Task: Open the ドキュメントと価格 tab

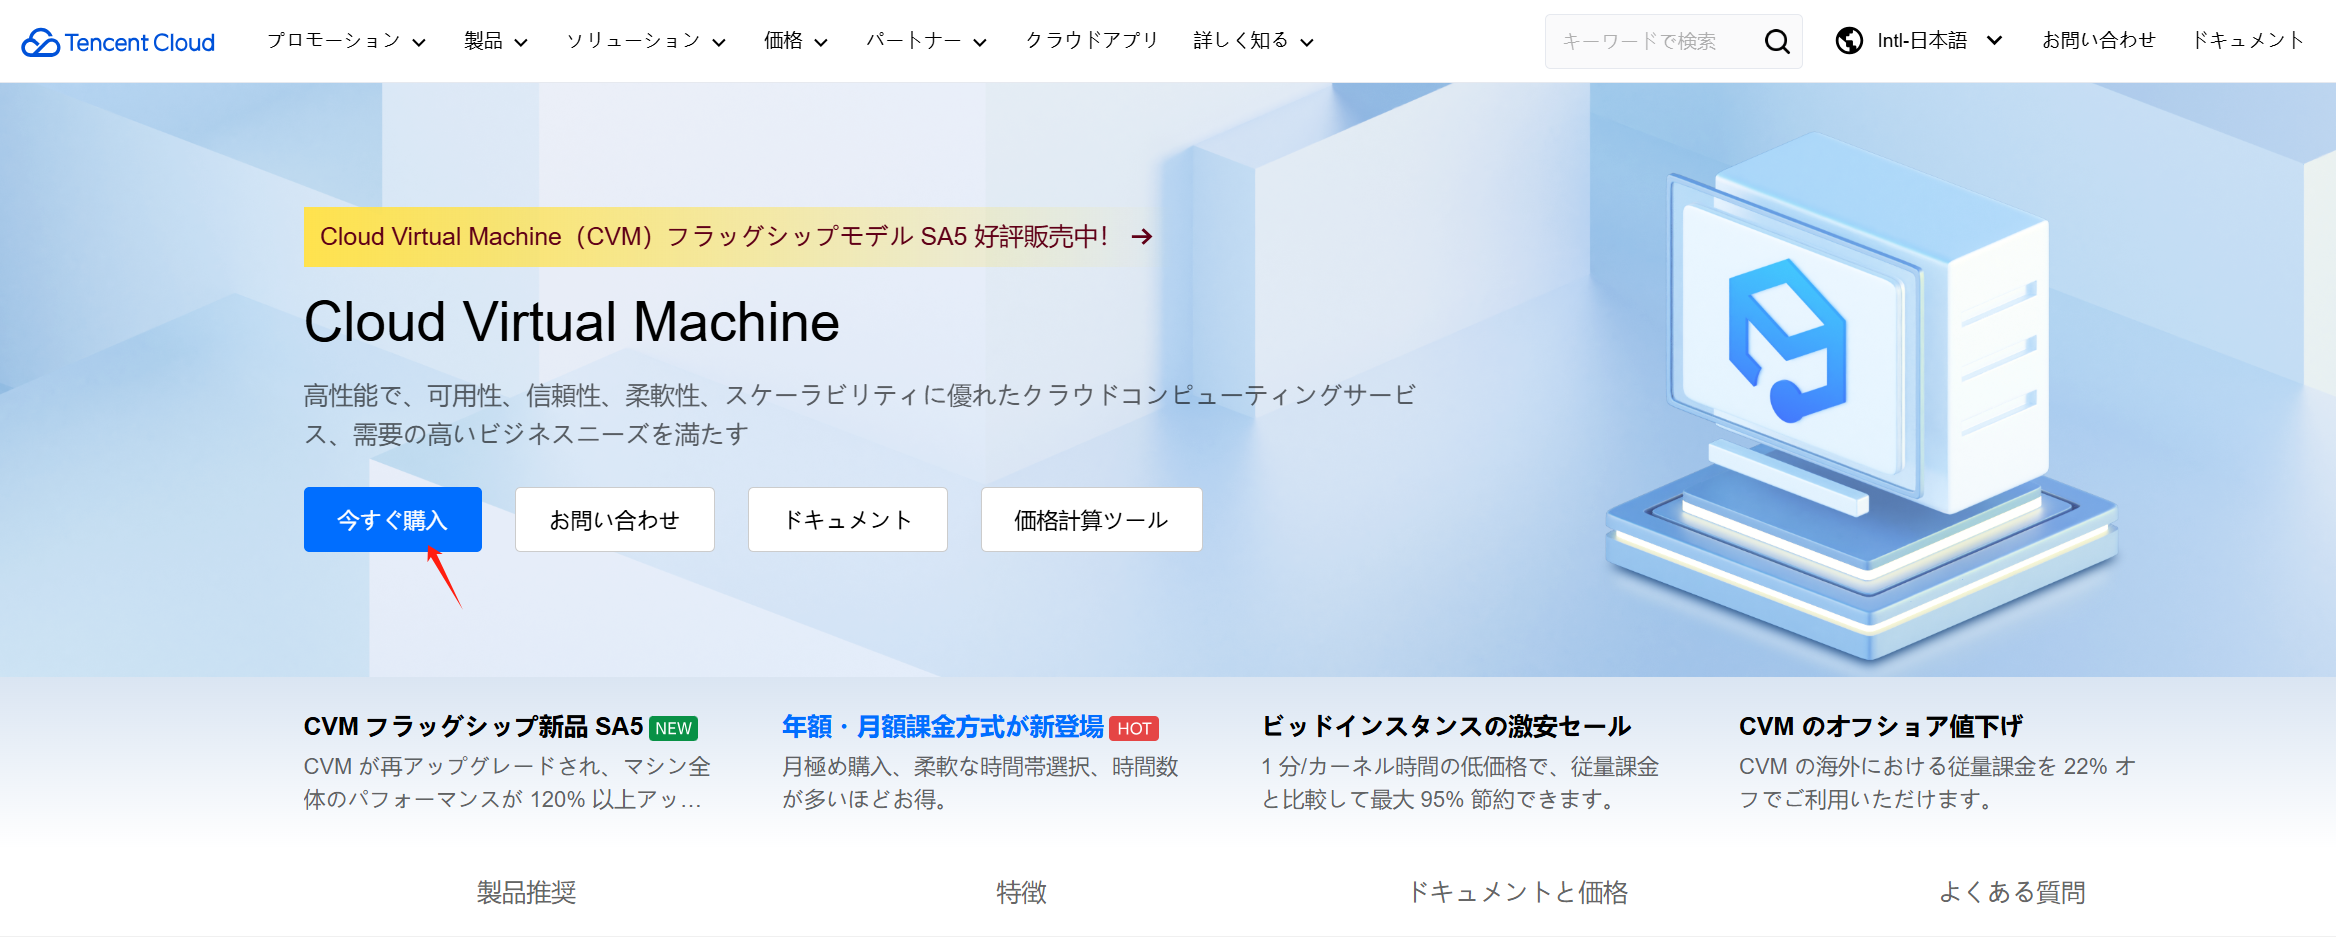Action: click(1517, 892)
